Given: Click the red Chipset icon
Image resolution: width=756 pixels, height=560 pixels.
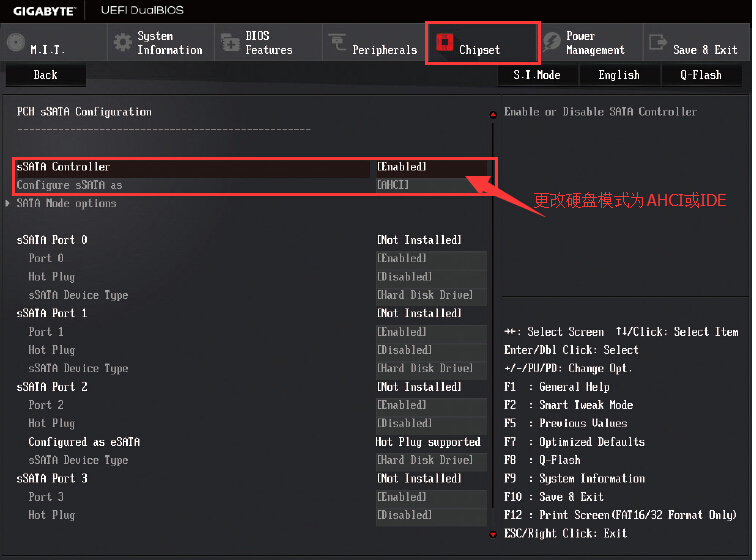Looking at the screenshot, I should tap(445, 42).
